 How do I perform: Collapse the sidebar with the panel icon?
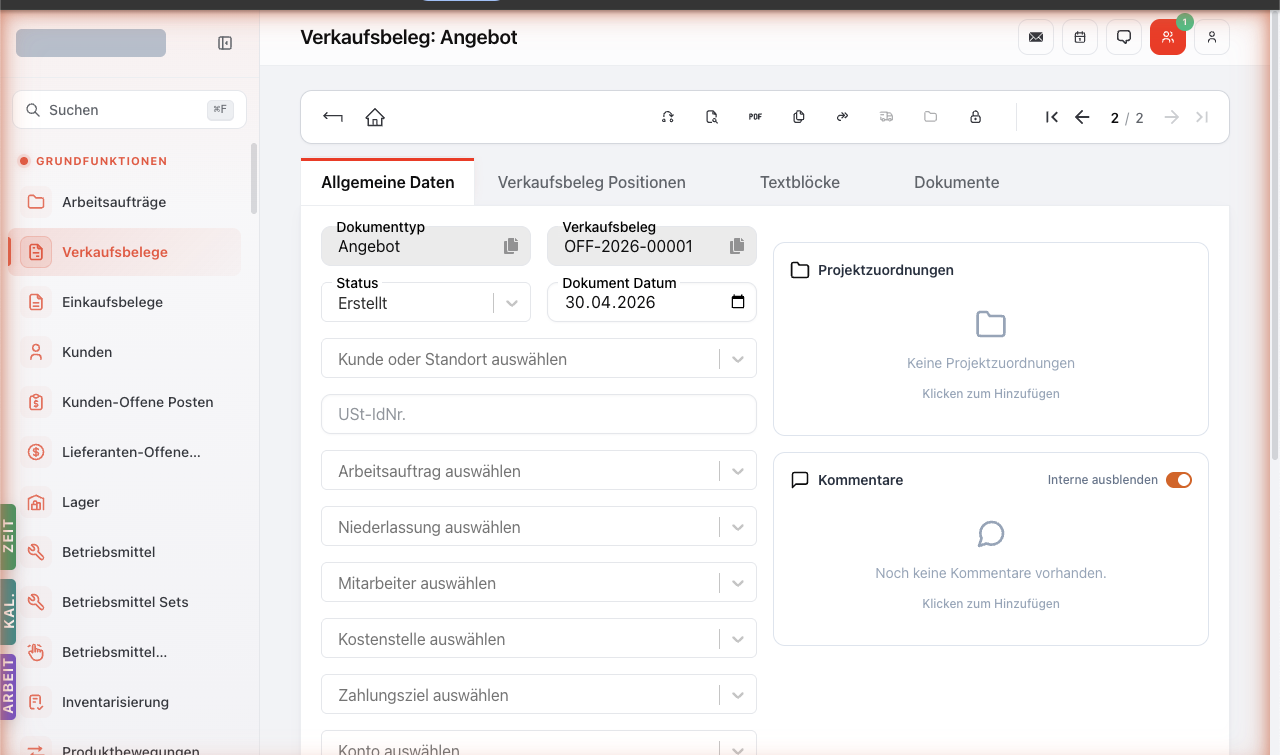[x=225, y=43]
